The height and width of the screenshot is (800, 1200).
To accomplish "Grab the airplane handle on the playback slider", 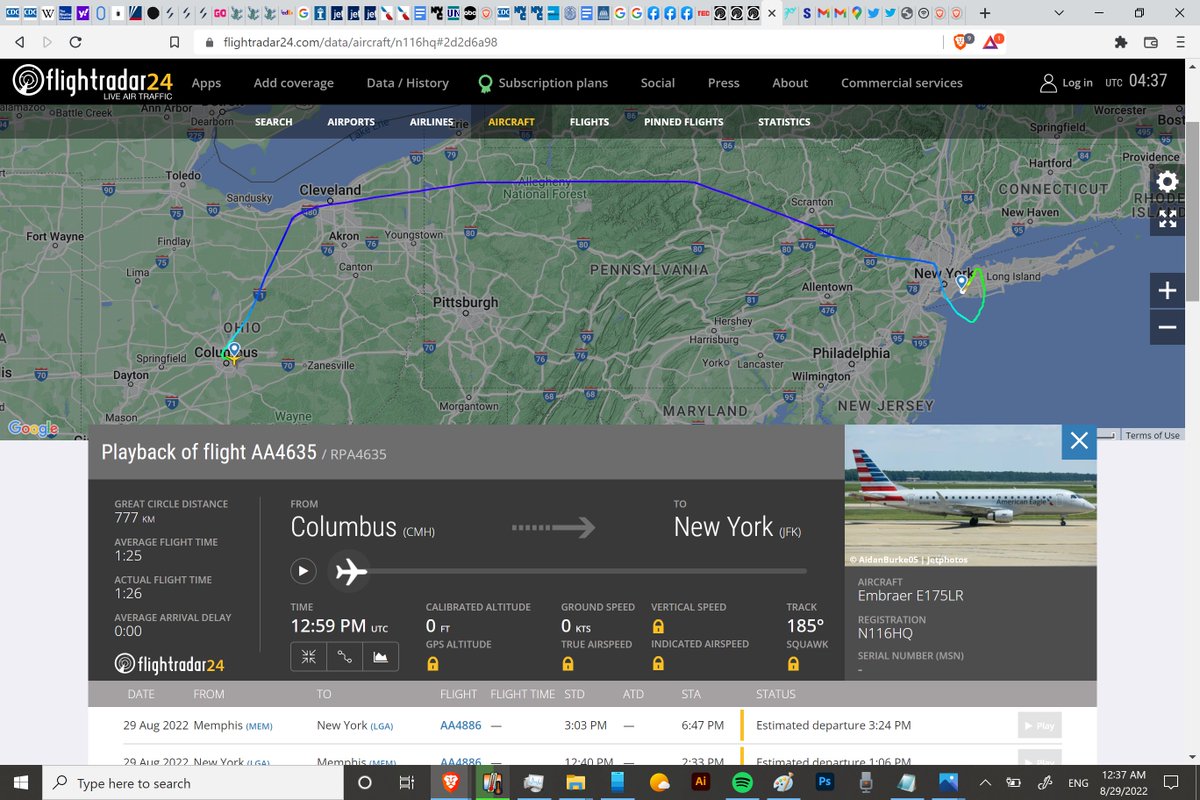I will pyautogui.click(x=352, y=571).
